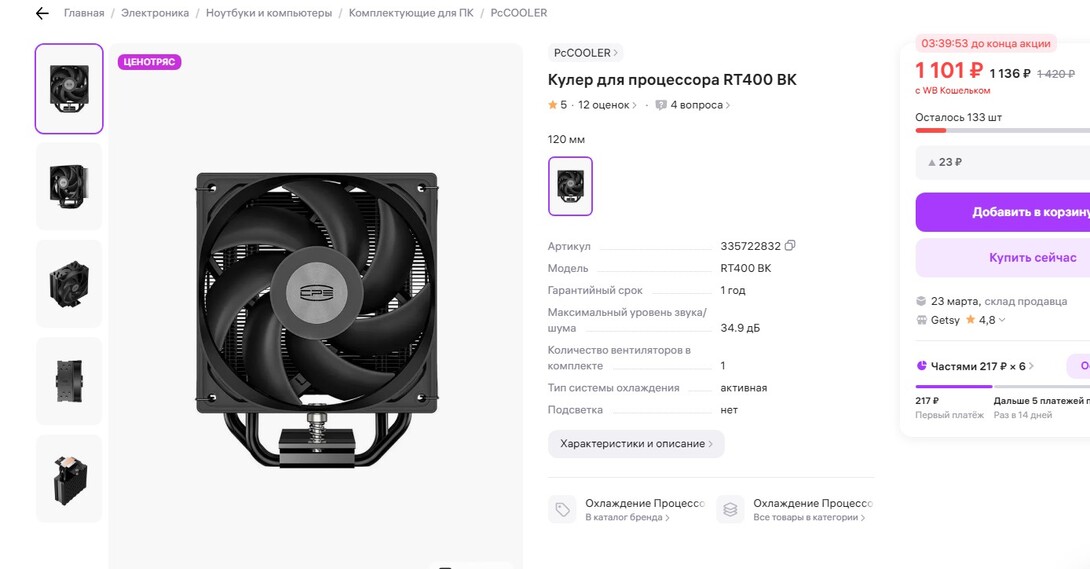
Task: Click the rating star icon
Action: (x=552, y=105)
